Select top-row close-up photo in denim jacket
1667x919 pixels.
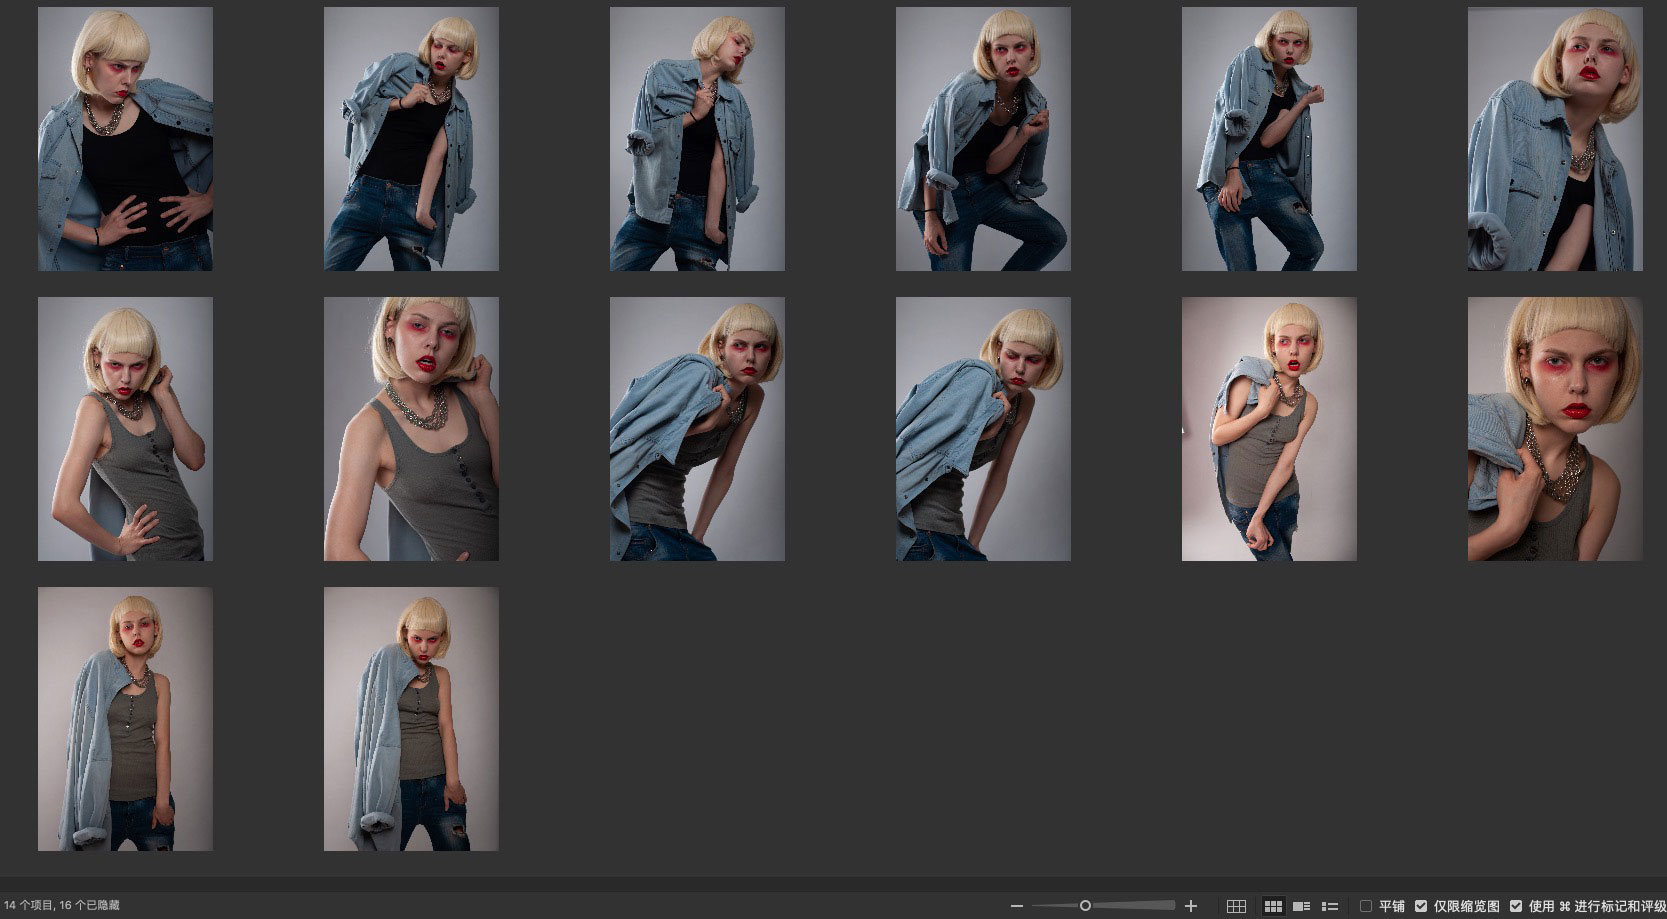click(1554, 139)
